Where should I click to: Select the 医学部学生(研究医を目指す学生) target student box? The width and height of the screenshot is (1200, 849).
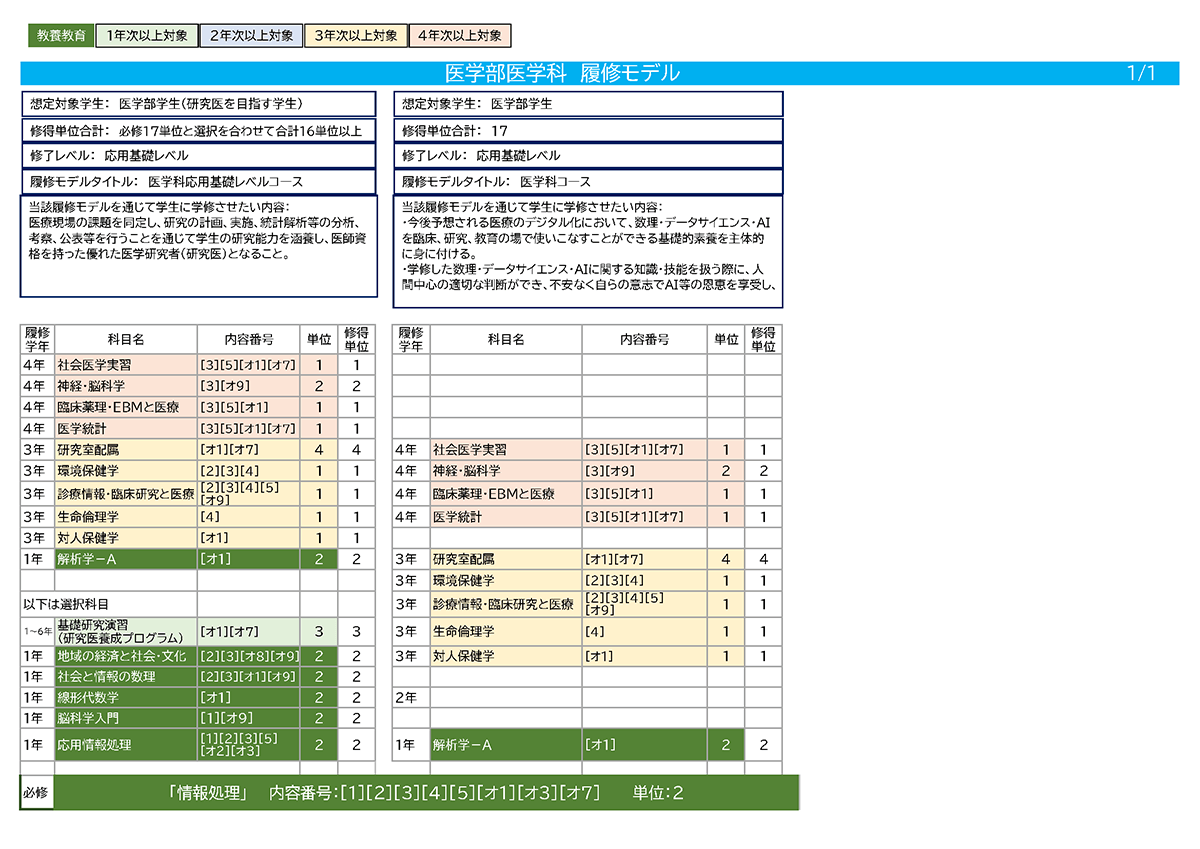point(199,104)
